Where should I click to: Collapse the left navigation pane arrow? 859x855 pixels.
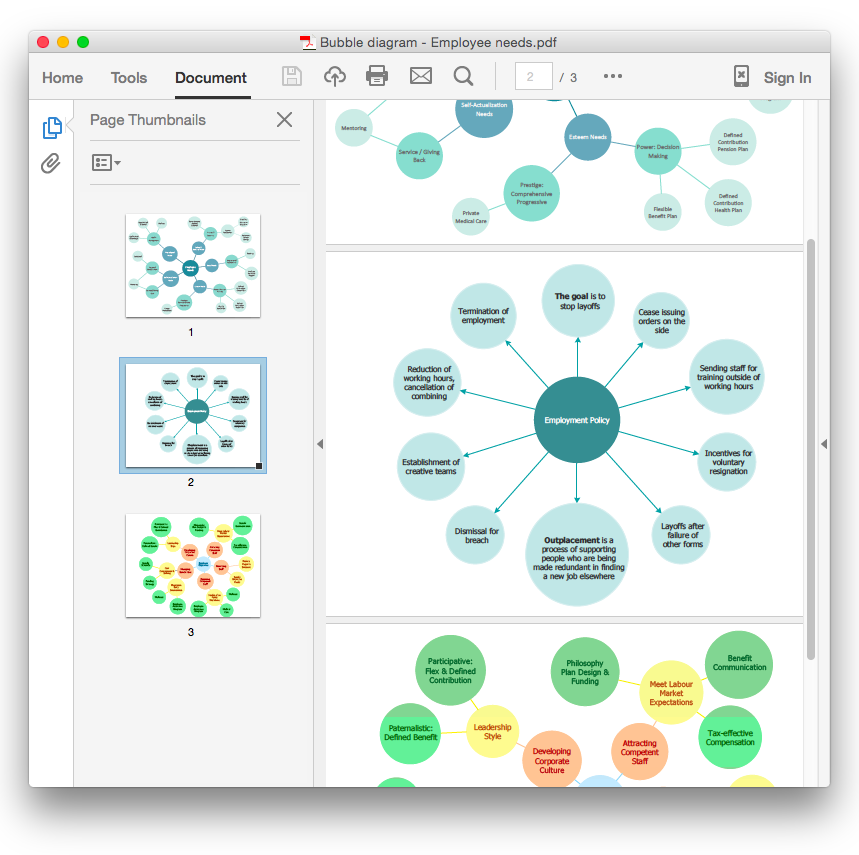tap(320, 444)
